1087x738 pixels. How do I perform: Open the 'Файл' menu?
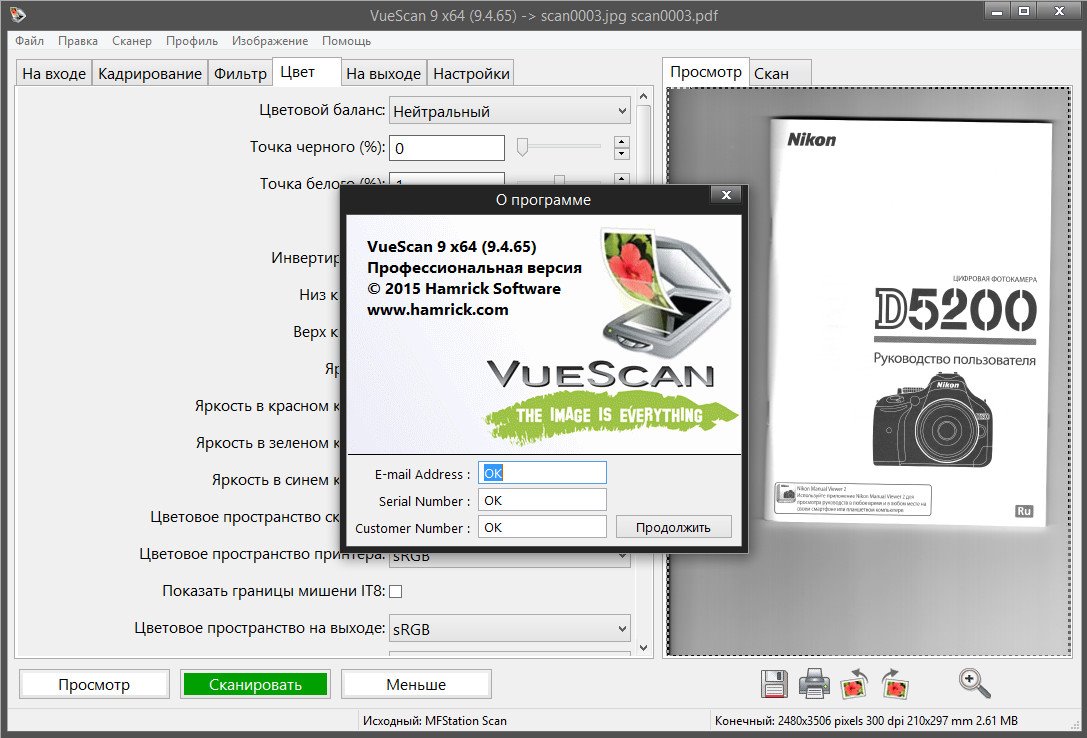29,41
